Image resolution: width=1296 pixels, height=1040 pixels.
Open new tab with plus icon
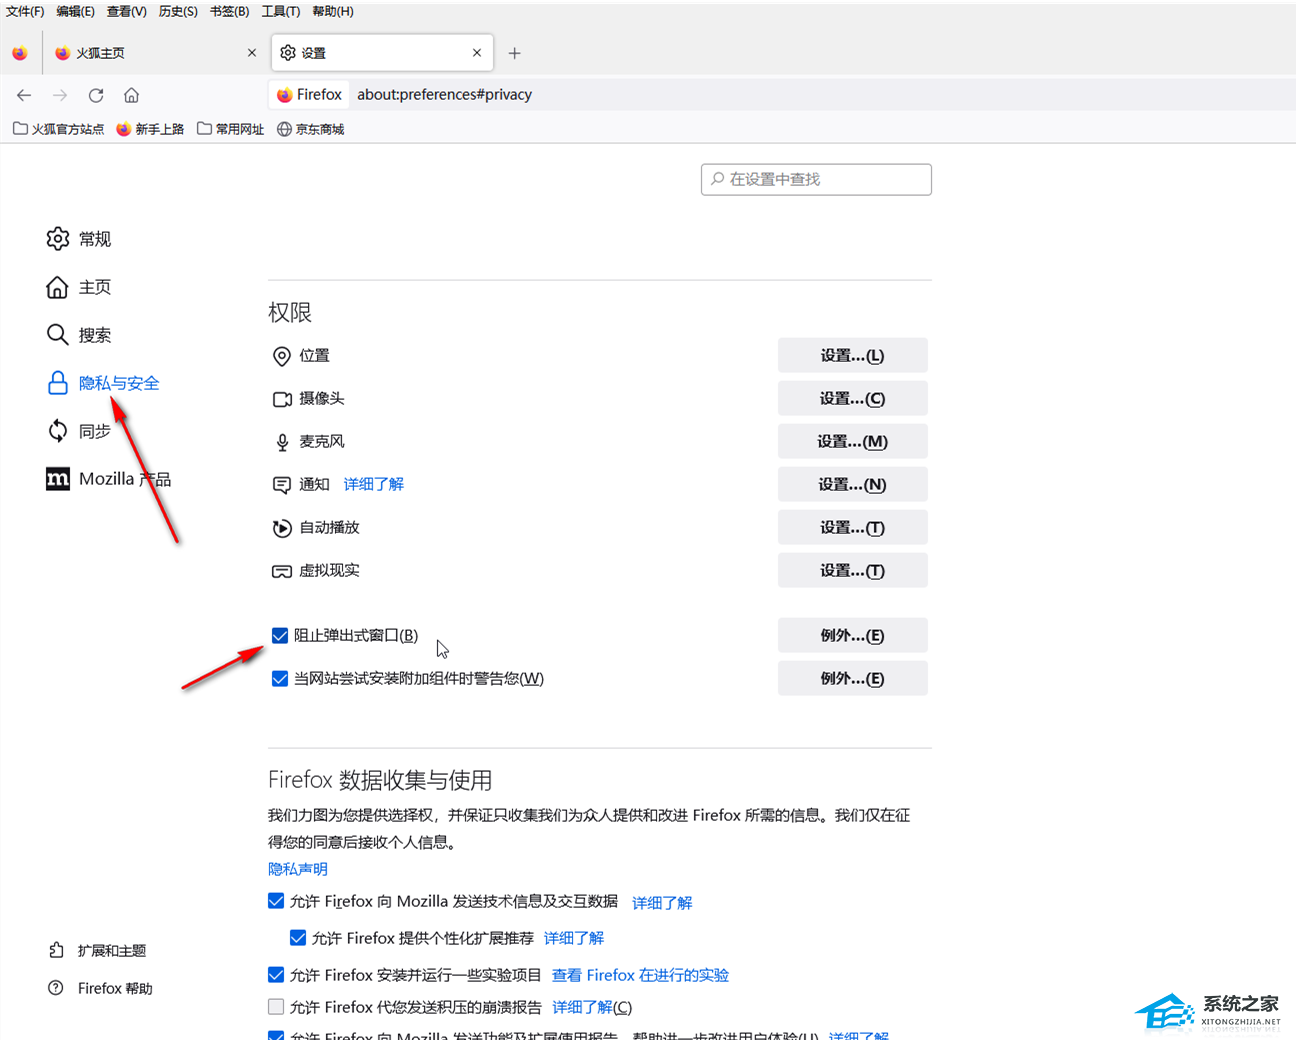(514, 53)
